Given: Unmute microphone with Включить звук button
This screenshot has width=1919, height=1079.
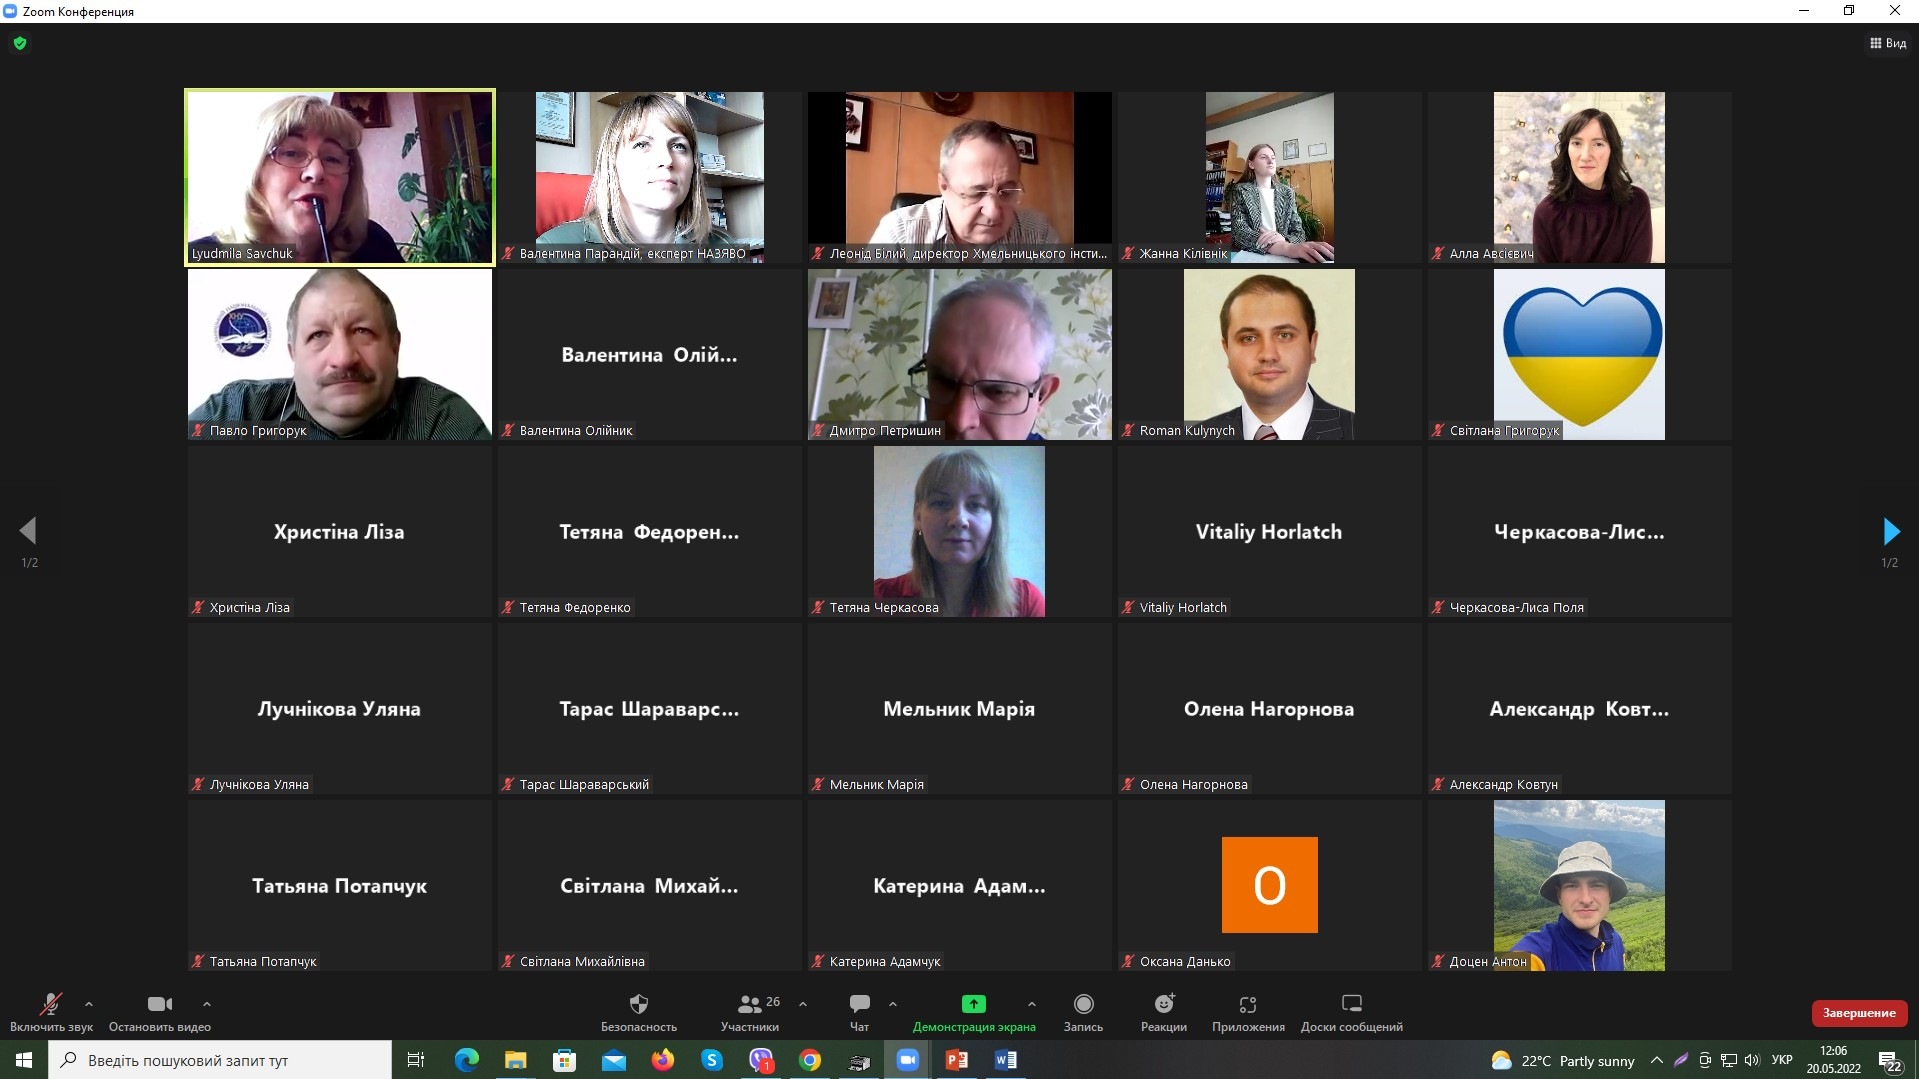Looking at the screenshot, I should (x=51, y=1012).
